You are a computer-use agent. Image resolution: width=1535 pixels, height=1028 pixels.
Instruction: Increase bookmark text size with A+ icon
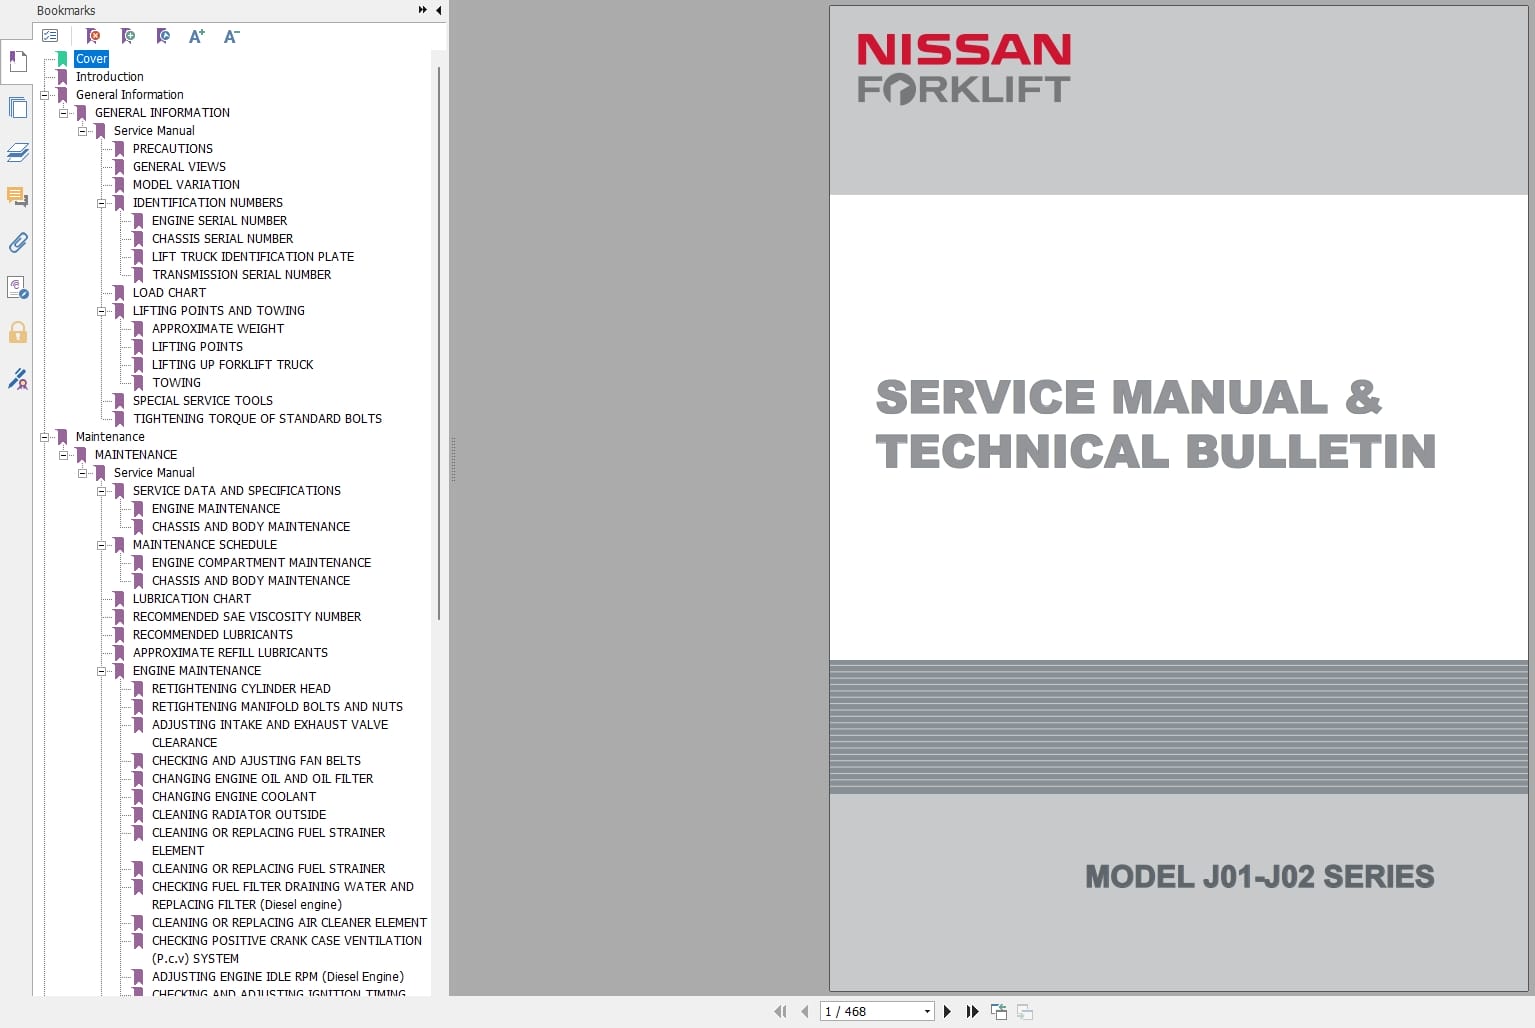197,36
